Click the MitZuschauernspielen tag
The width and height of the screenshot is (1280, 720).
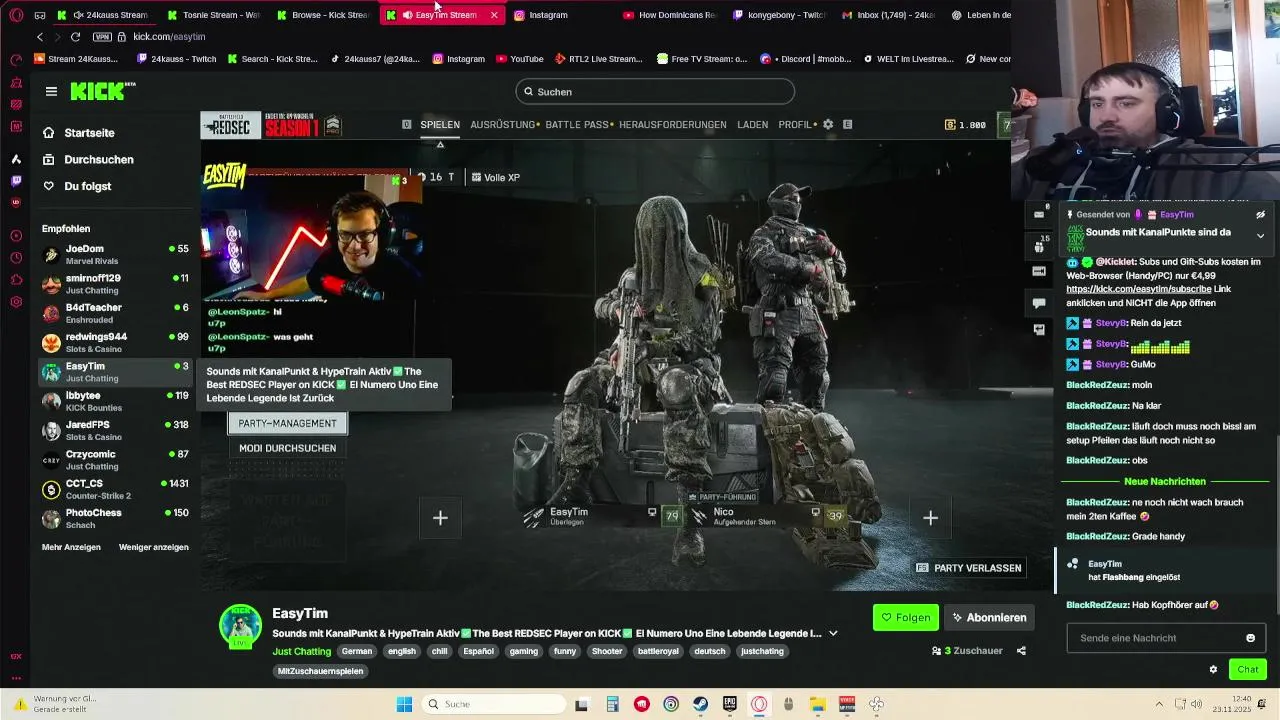[x=321, y=671]
